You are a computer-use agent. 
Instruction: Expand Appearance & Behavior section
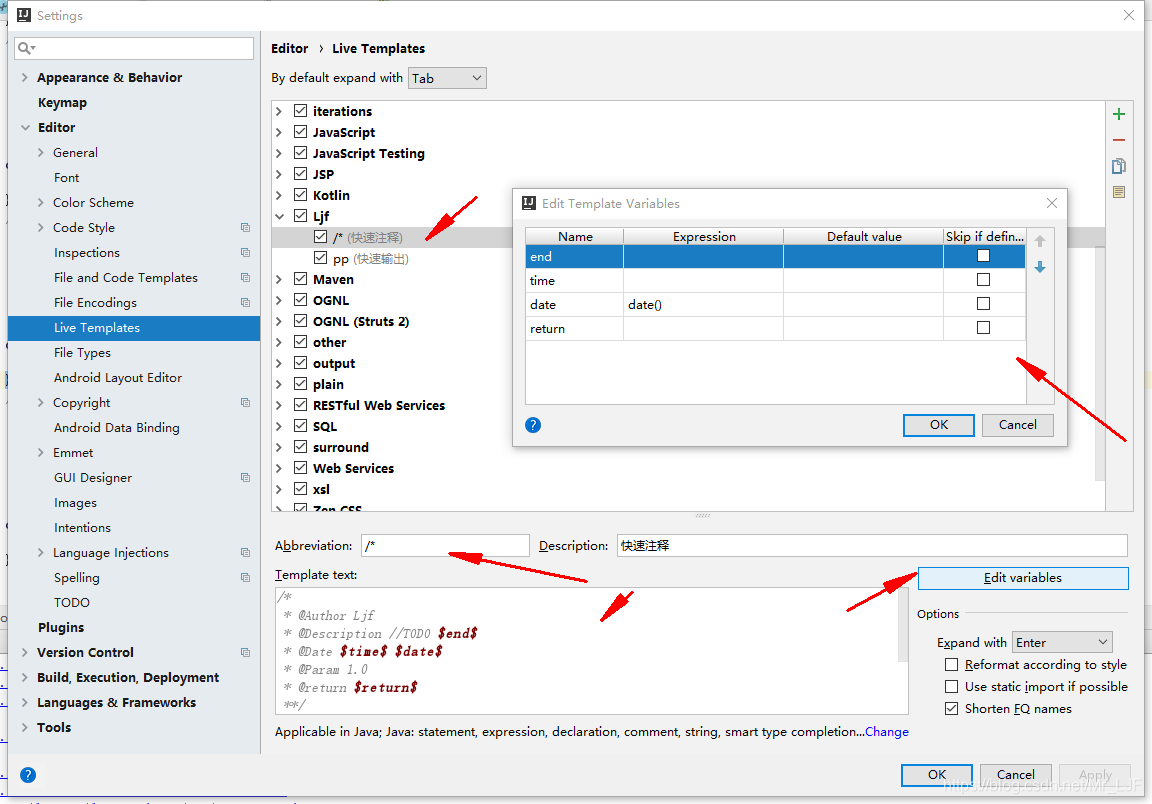pos(24,78)
